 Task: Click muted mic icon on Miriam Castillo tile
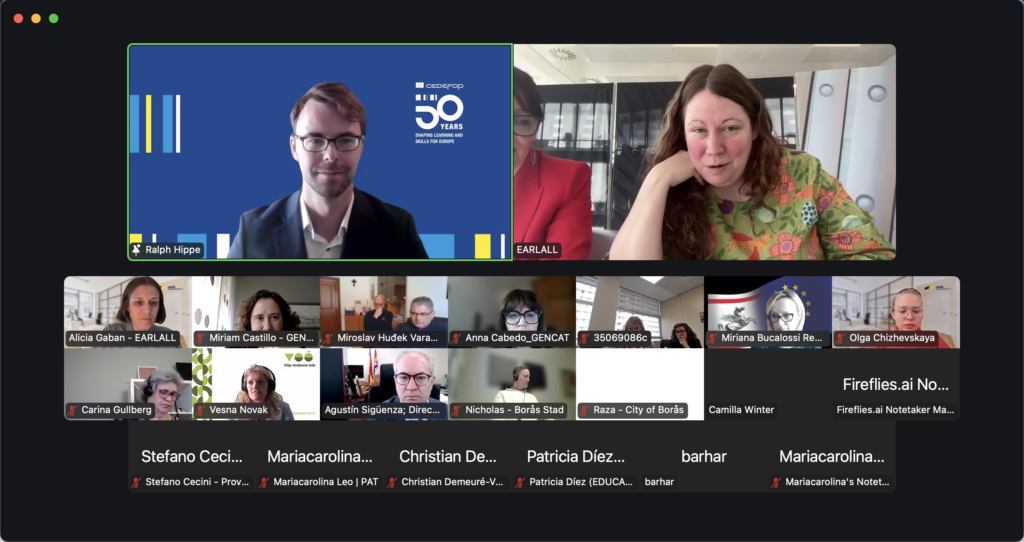coord(200,338)
